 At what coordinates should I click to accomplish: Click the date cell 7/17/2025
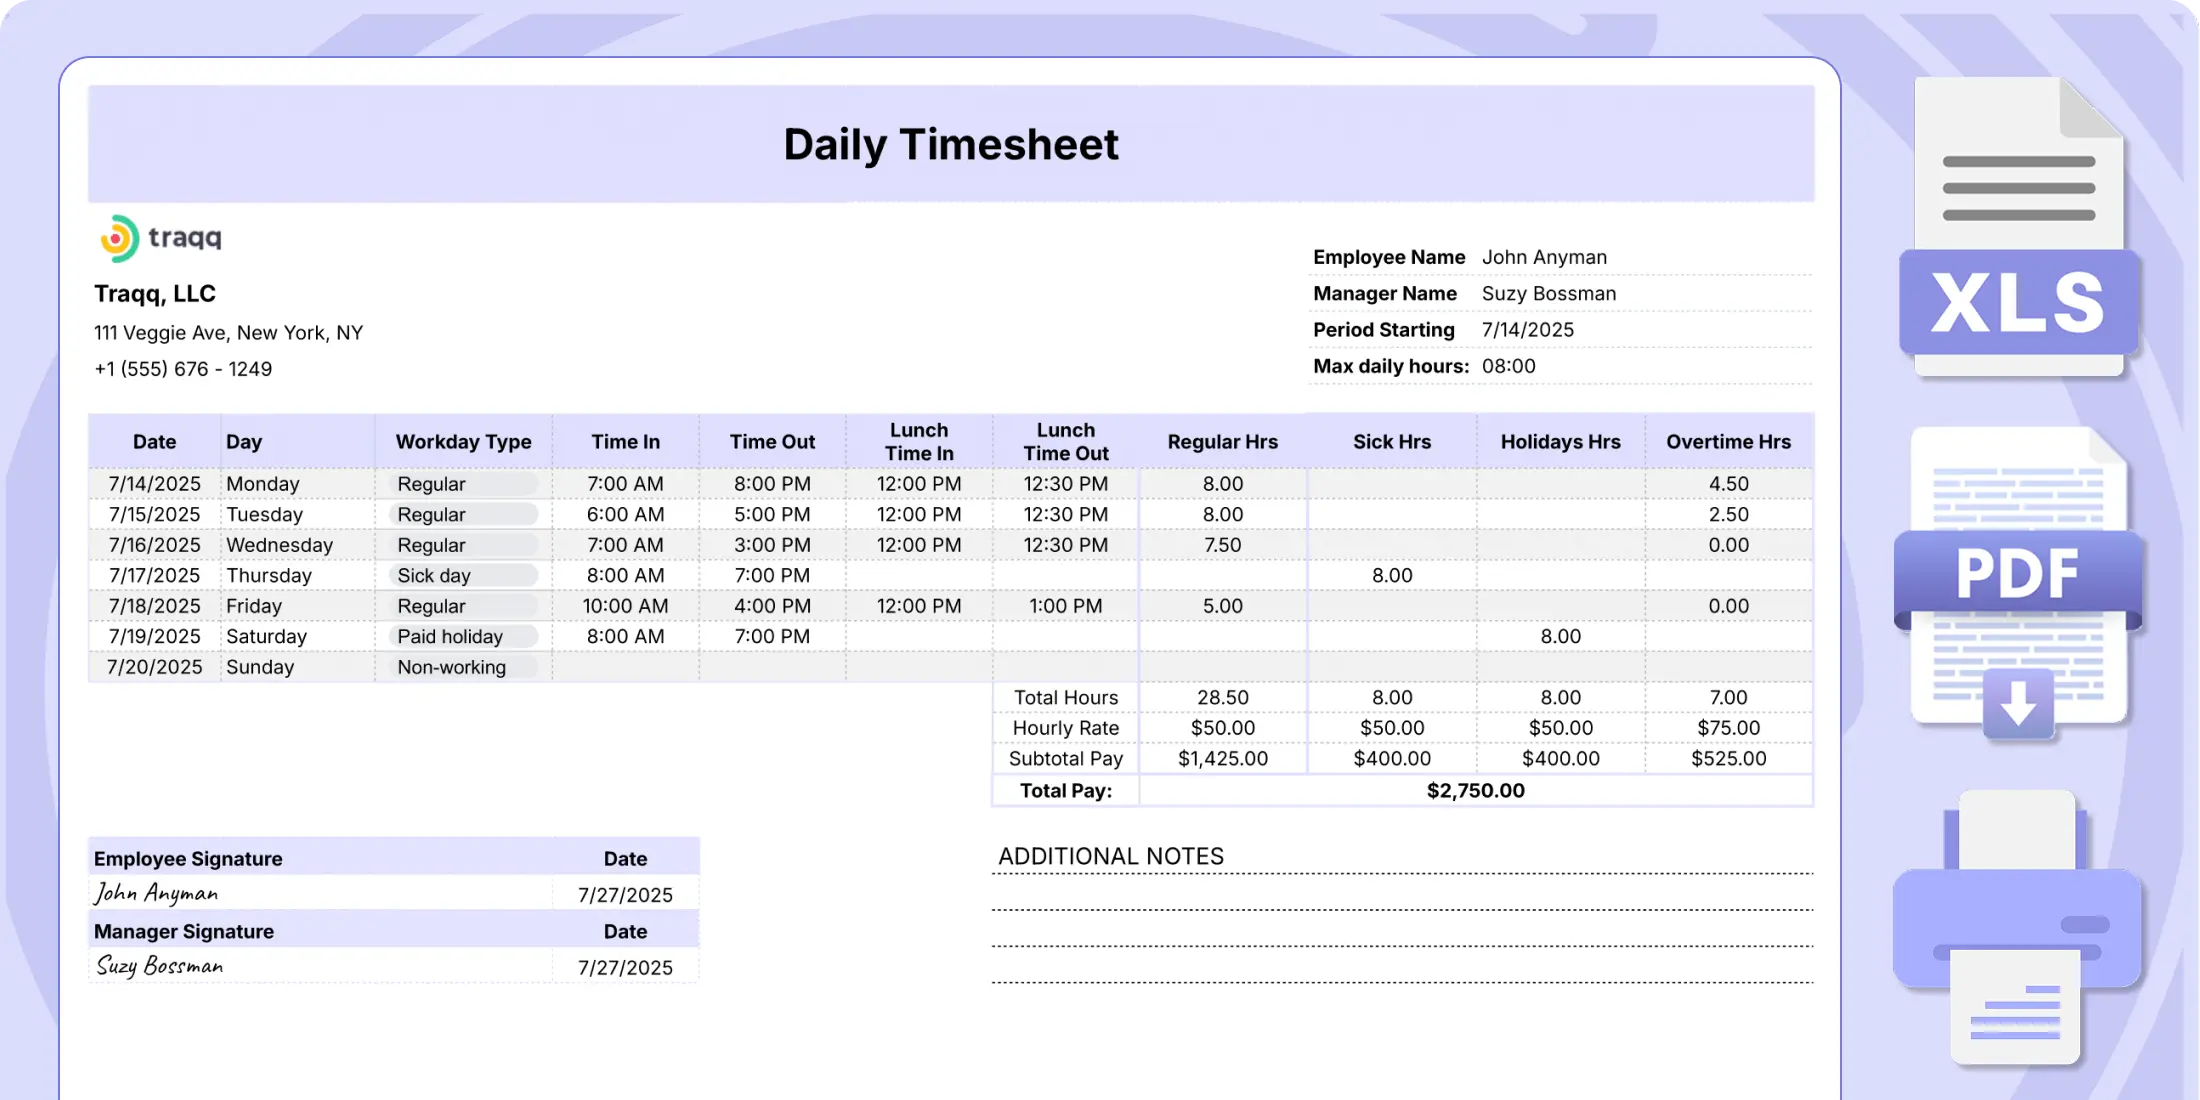pyautogui.click(x=154, y=575)
